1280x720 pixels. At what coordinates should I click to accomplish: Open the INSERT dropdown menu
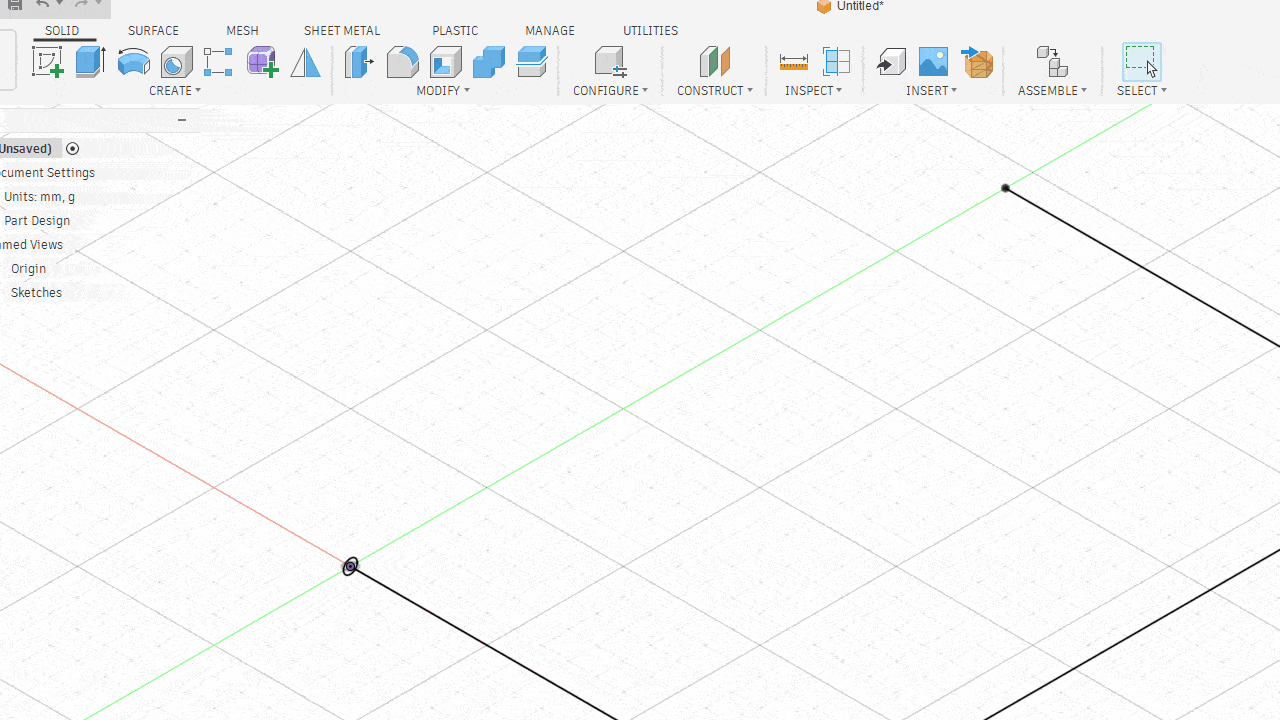pyautogui.click(x=931, y=91)
